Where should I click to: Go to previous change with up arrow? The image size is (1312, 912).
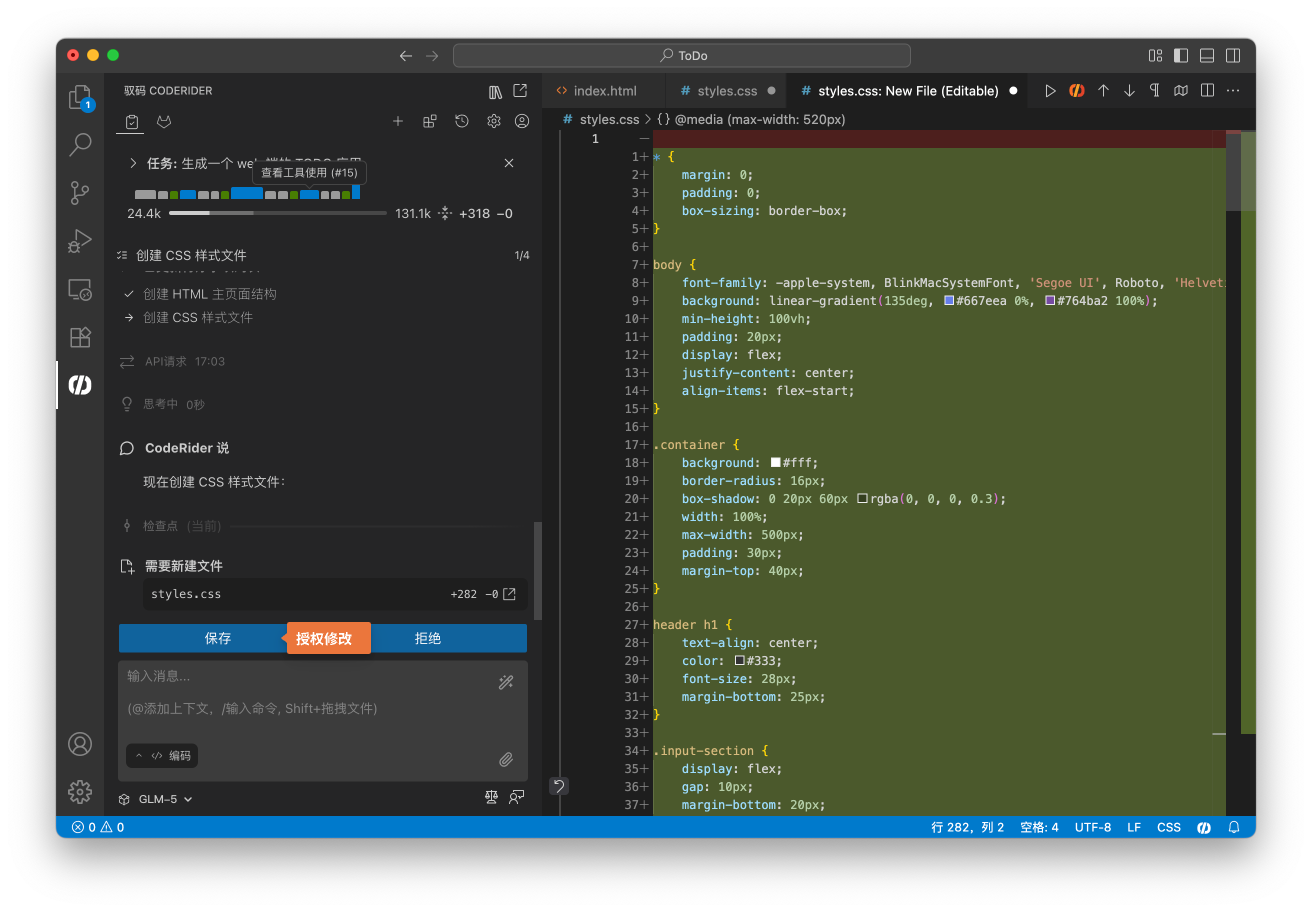click(x=1103, y=91)
